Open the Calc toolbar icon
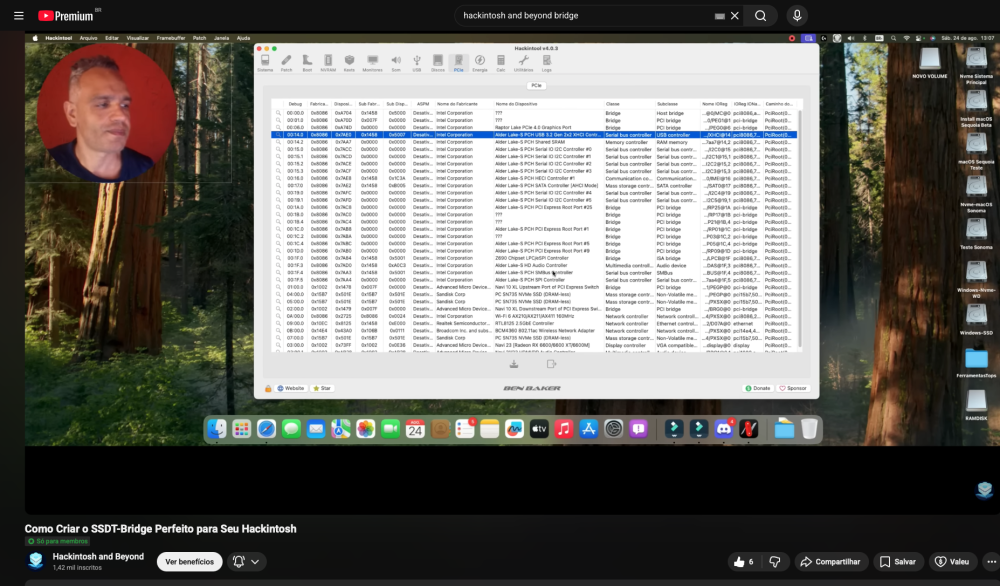This screenshot has height=586, width=1000. tap(501, 62)
